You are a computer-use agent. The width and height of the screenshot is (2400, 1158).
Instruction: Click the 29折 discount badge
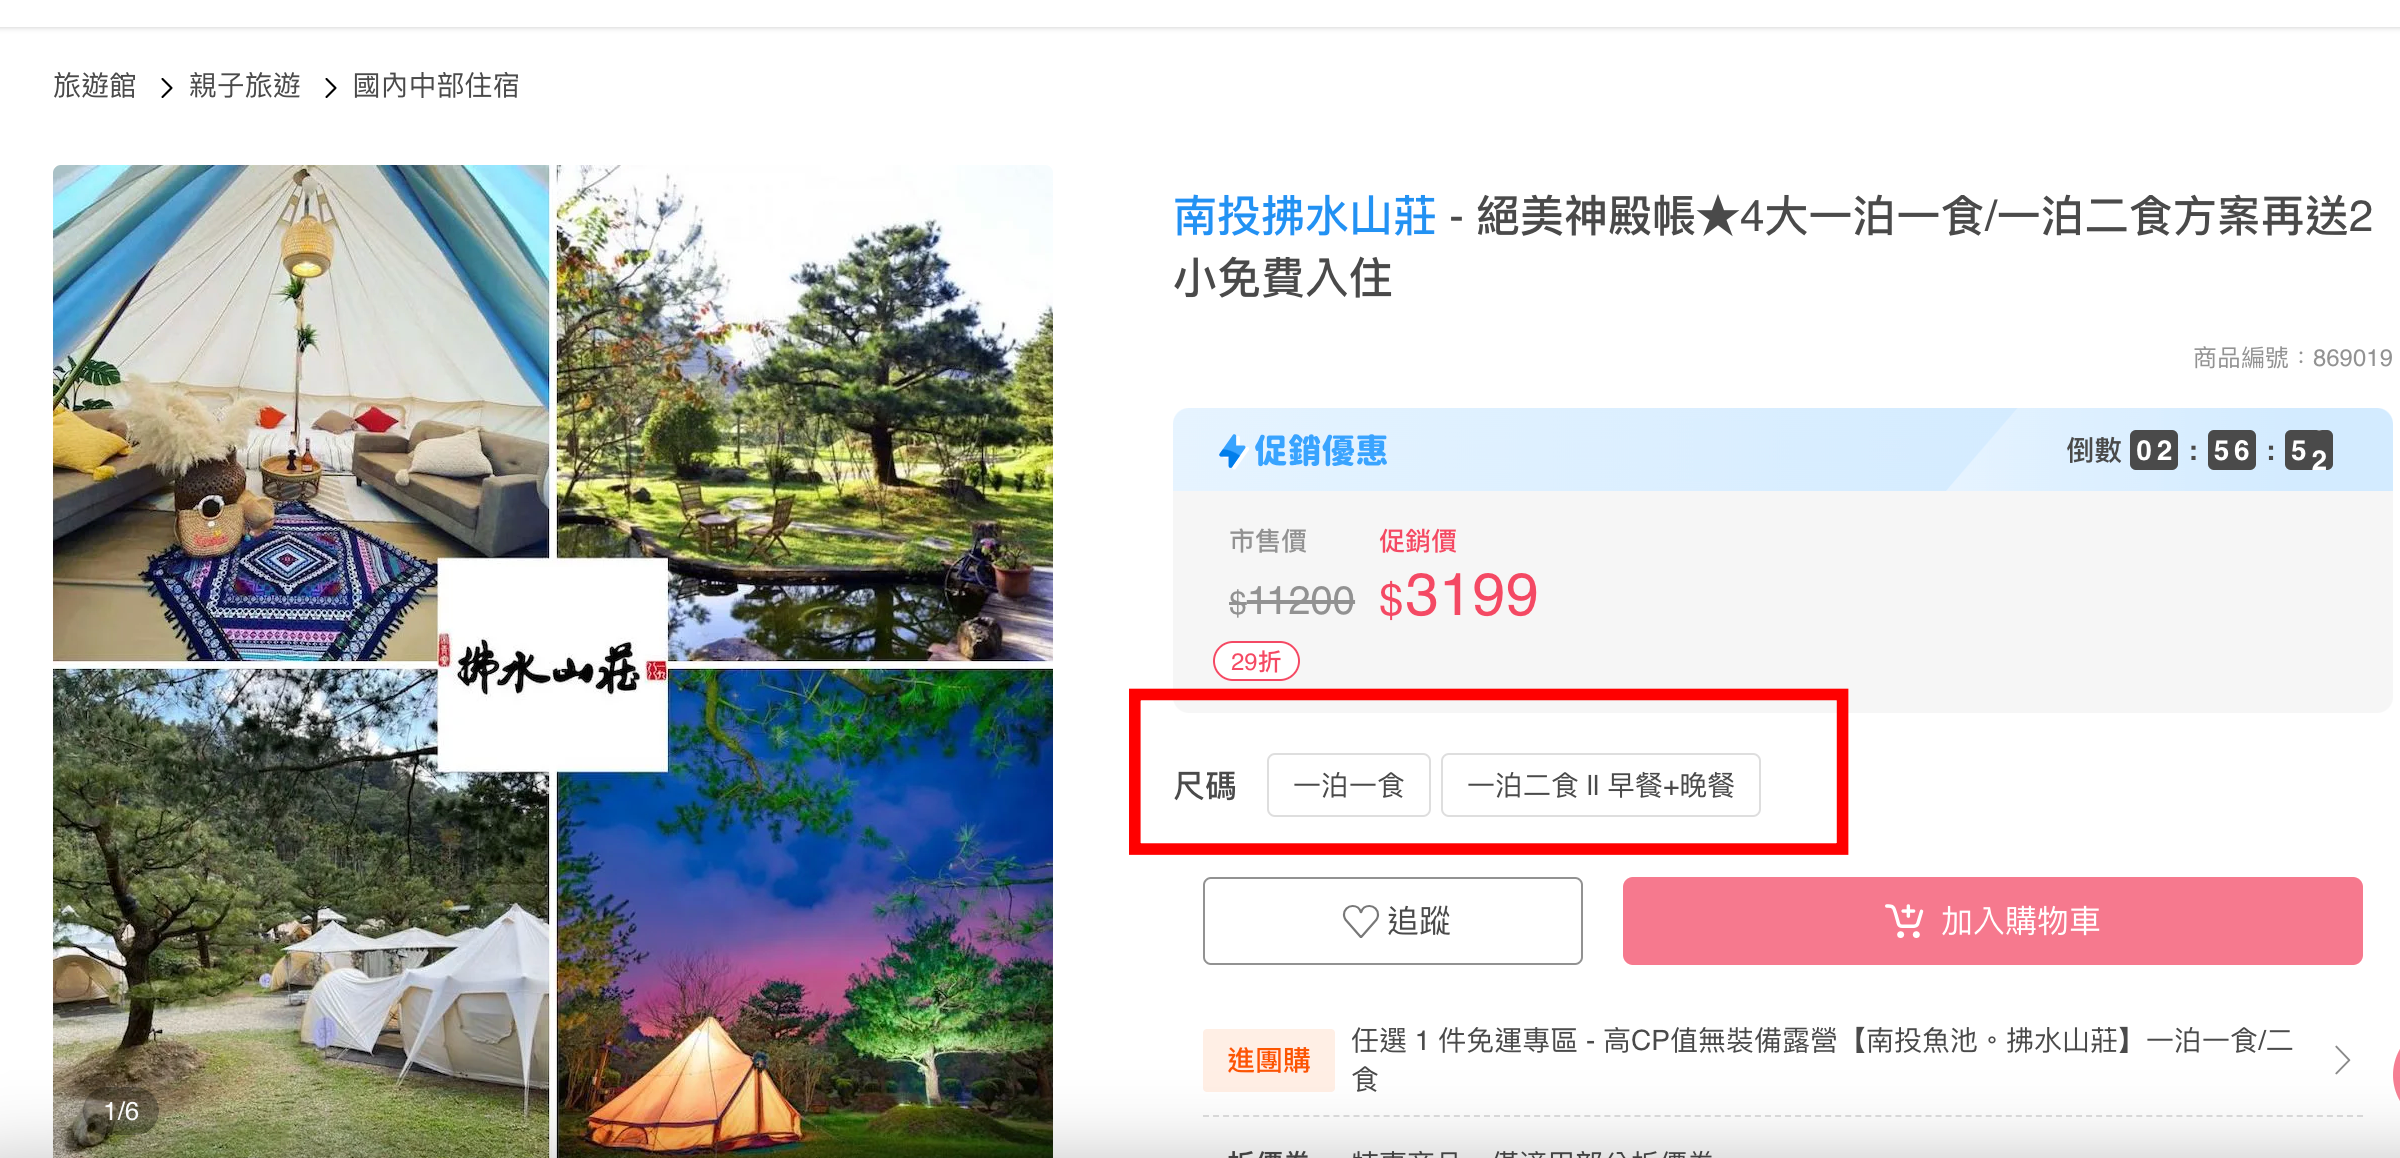pos(1256,662)
